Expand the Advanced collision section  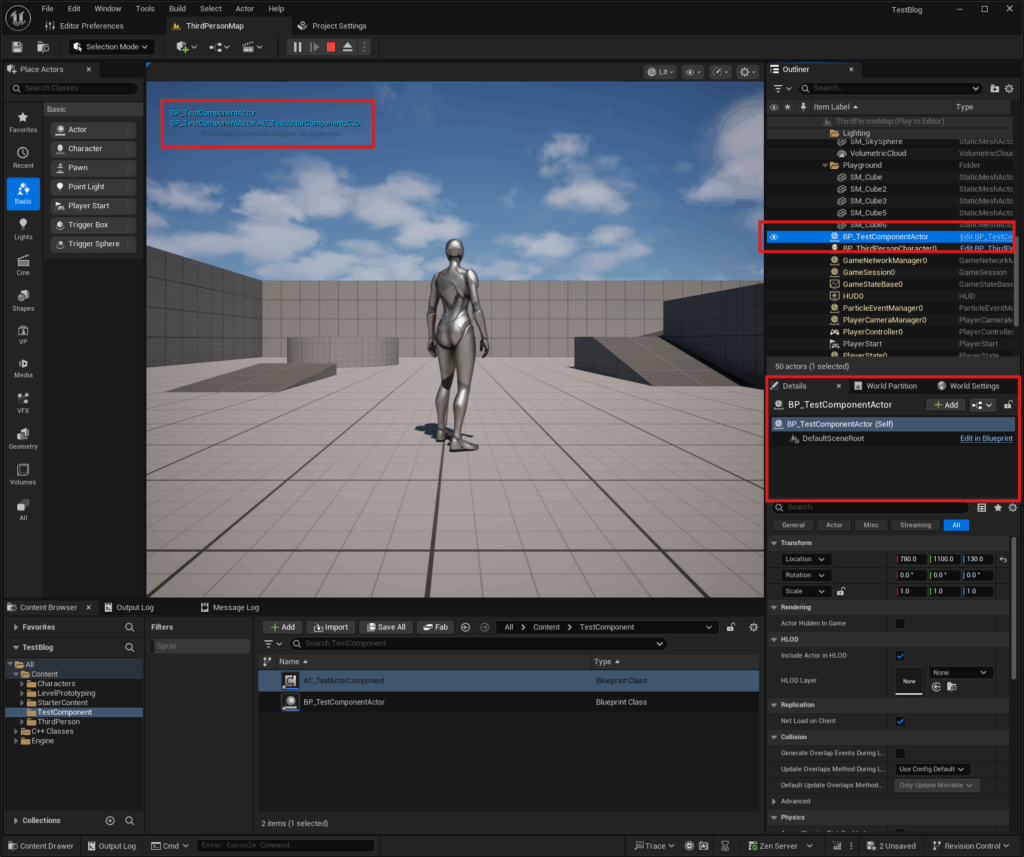click(x=775, y=801)
